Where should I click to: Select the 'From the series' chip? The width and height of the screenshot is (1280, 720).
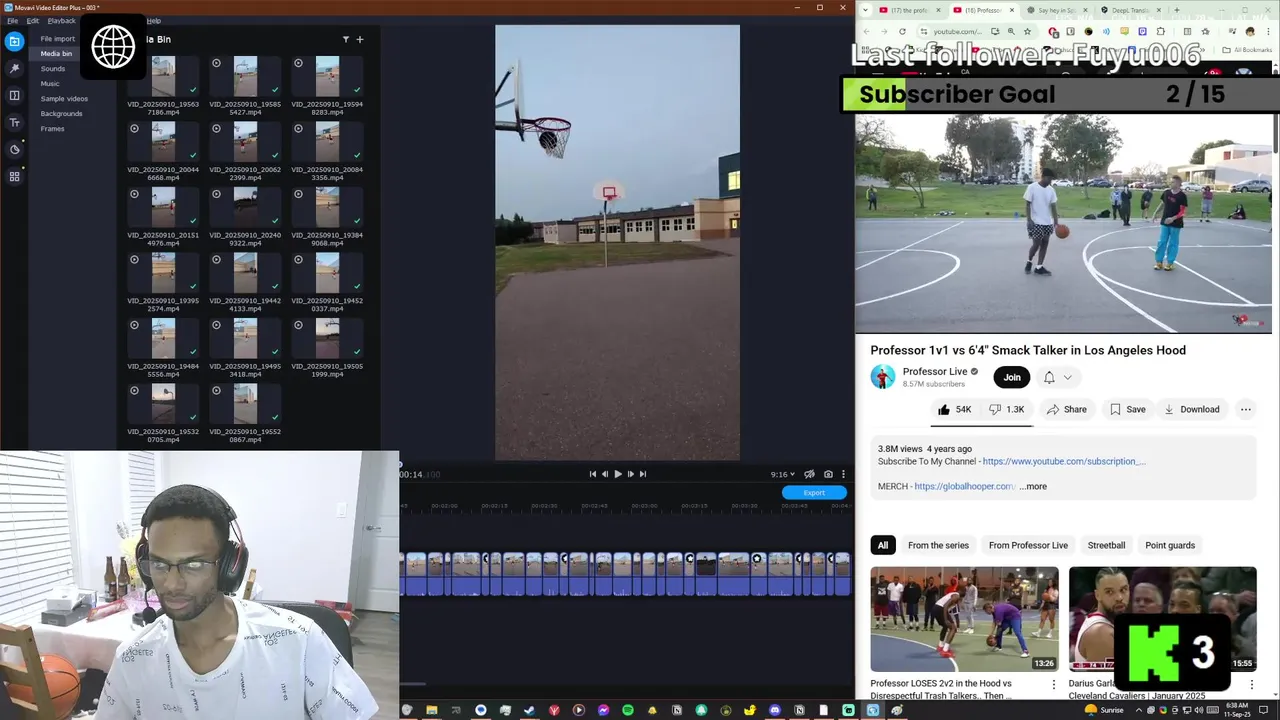click(938, 545)
